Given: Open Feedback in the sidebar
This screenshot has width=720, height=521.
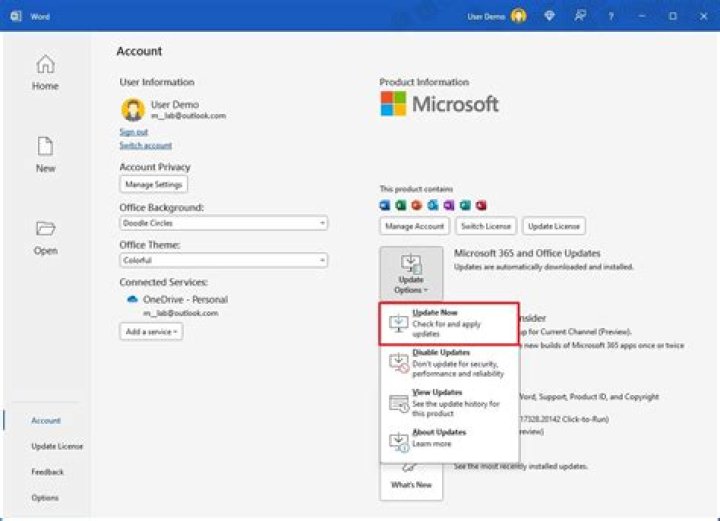Looking at the screenshot, I should pyautogui.click(x=47, y=472).
